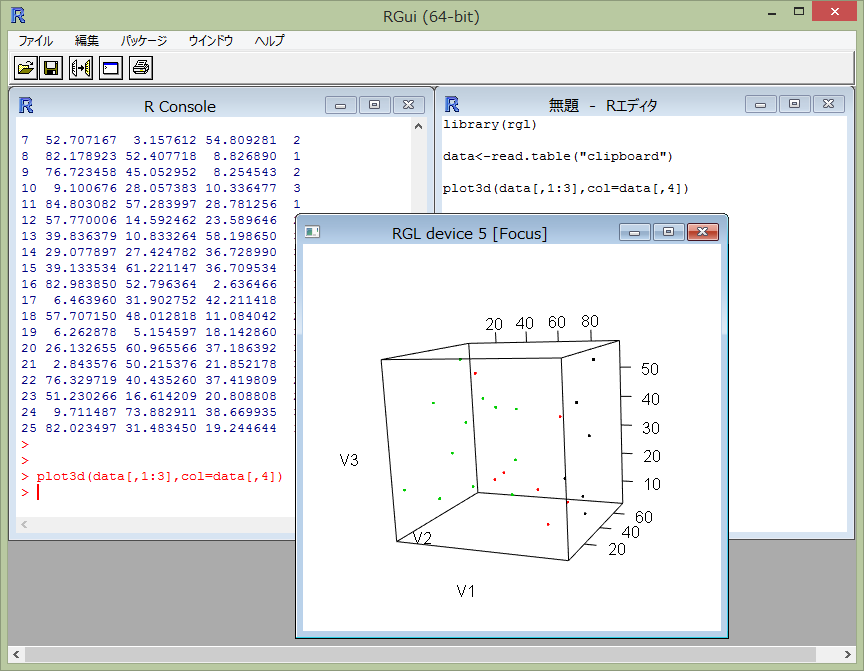The image size is (864, 671).
Task: Click the R logo icon on the Rエディタ titlebar
Action: pos(450,104)
